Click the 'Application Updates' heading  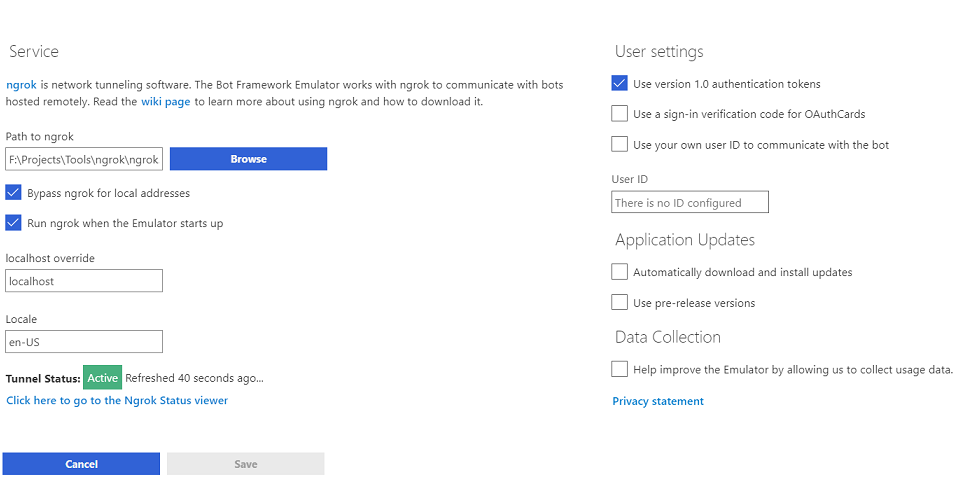[x=685, y=240]
